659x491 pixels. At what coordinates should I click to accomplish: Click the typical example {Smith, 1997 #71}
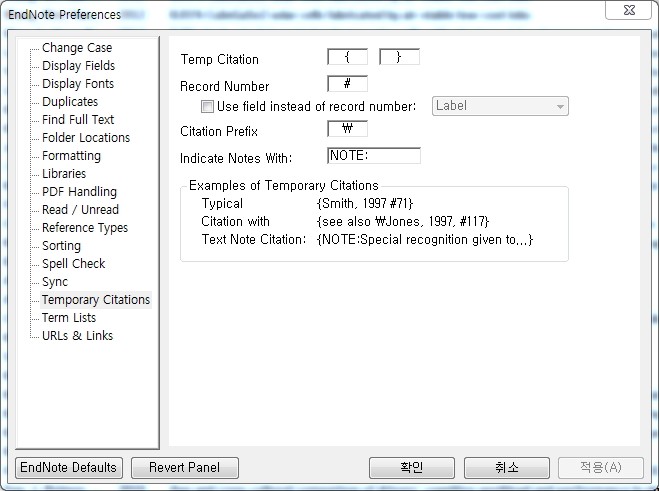pos(365,203)
